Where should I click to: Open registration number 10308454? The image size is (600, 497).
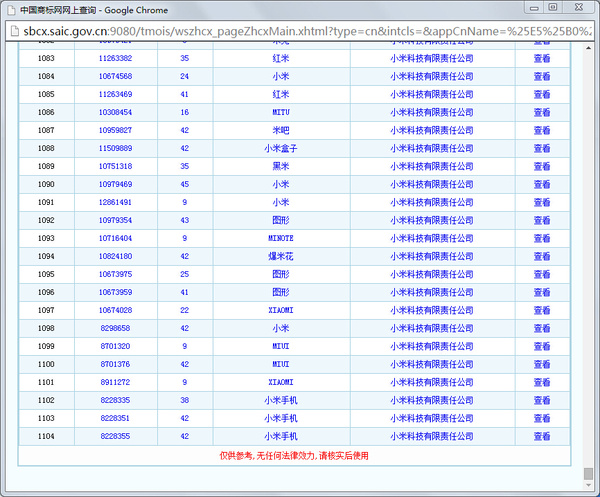116,112
